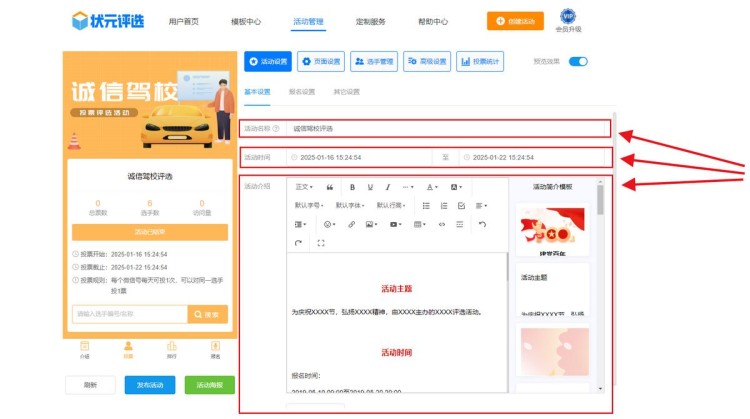Switch to the 报名设置 tab
This screenshot has height=419, width=750.
pyautogui.click(x=302, y=92)
